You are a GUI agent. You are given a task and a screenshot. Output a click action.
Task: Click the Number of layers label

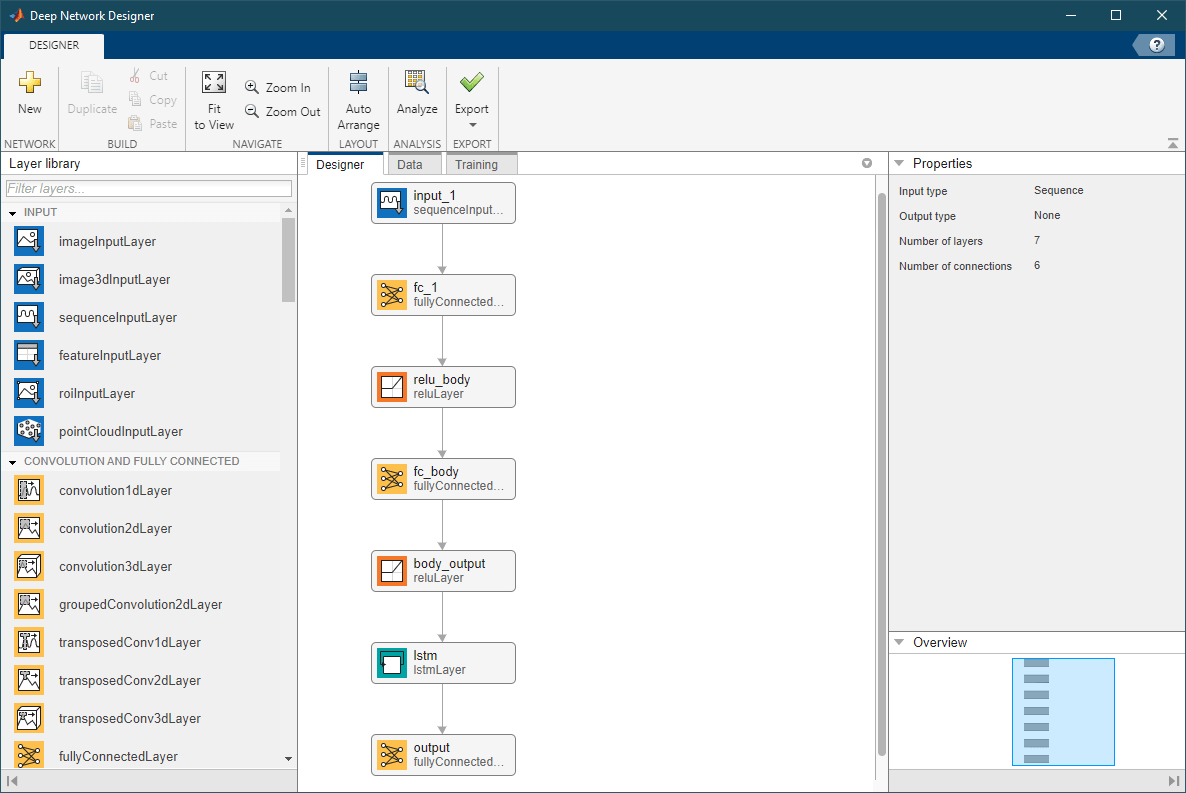(940, 241)
